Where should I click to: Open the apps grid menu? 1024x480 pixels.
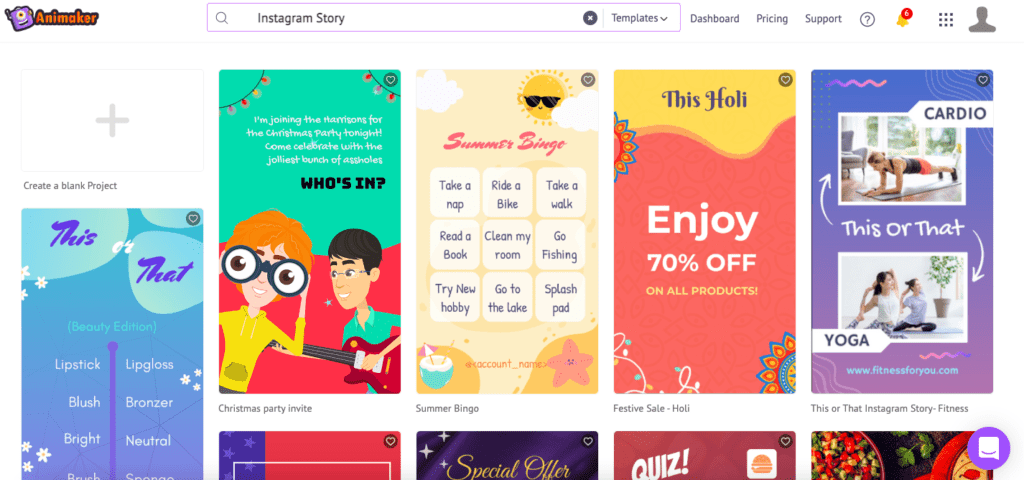tap(946, 19)
